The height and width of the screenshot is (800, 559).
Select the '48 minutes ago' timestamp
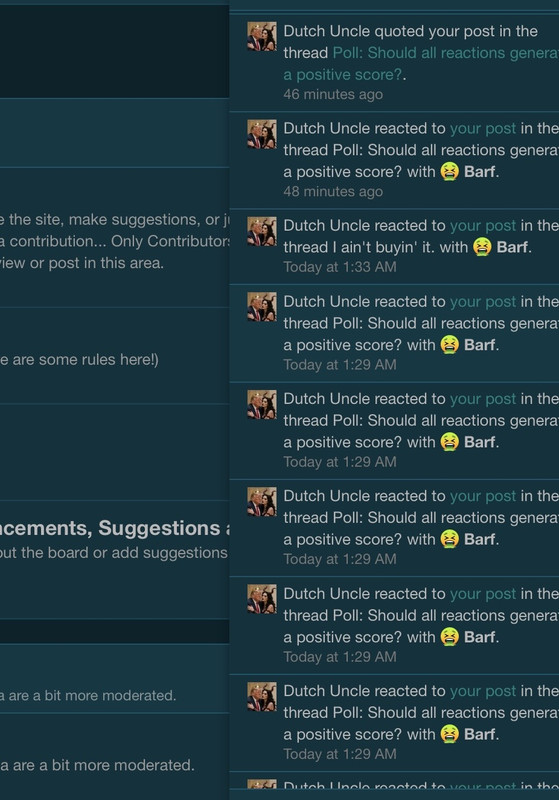333,191
